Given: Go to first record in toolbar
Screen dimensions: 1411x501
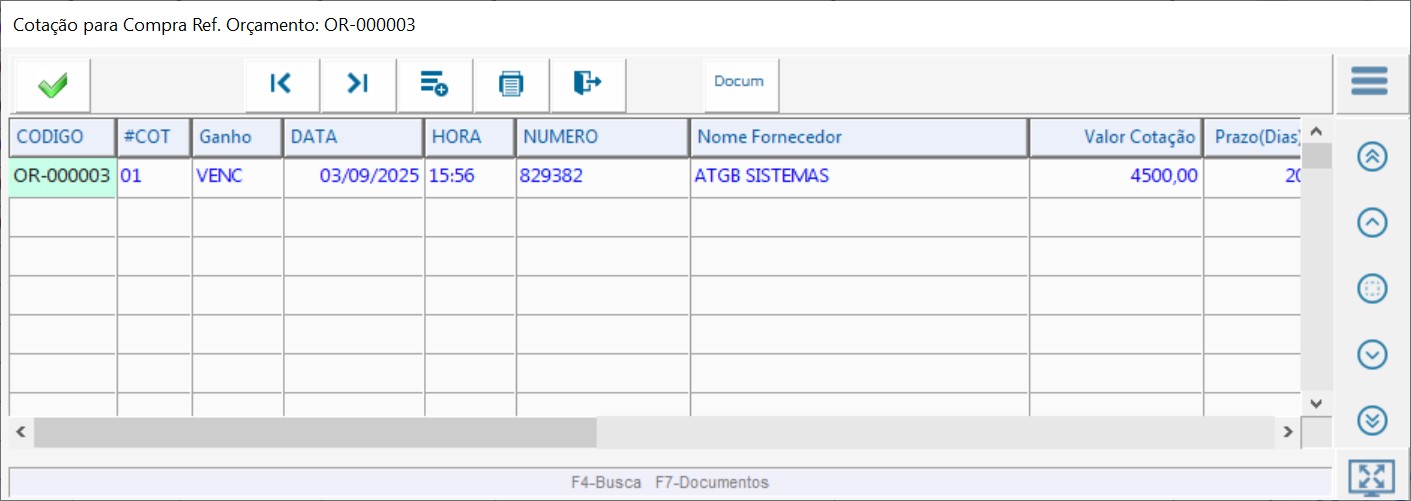Looking at the screenshot, I should (282, 84).
